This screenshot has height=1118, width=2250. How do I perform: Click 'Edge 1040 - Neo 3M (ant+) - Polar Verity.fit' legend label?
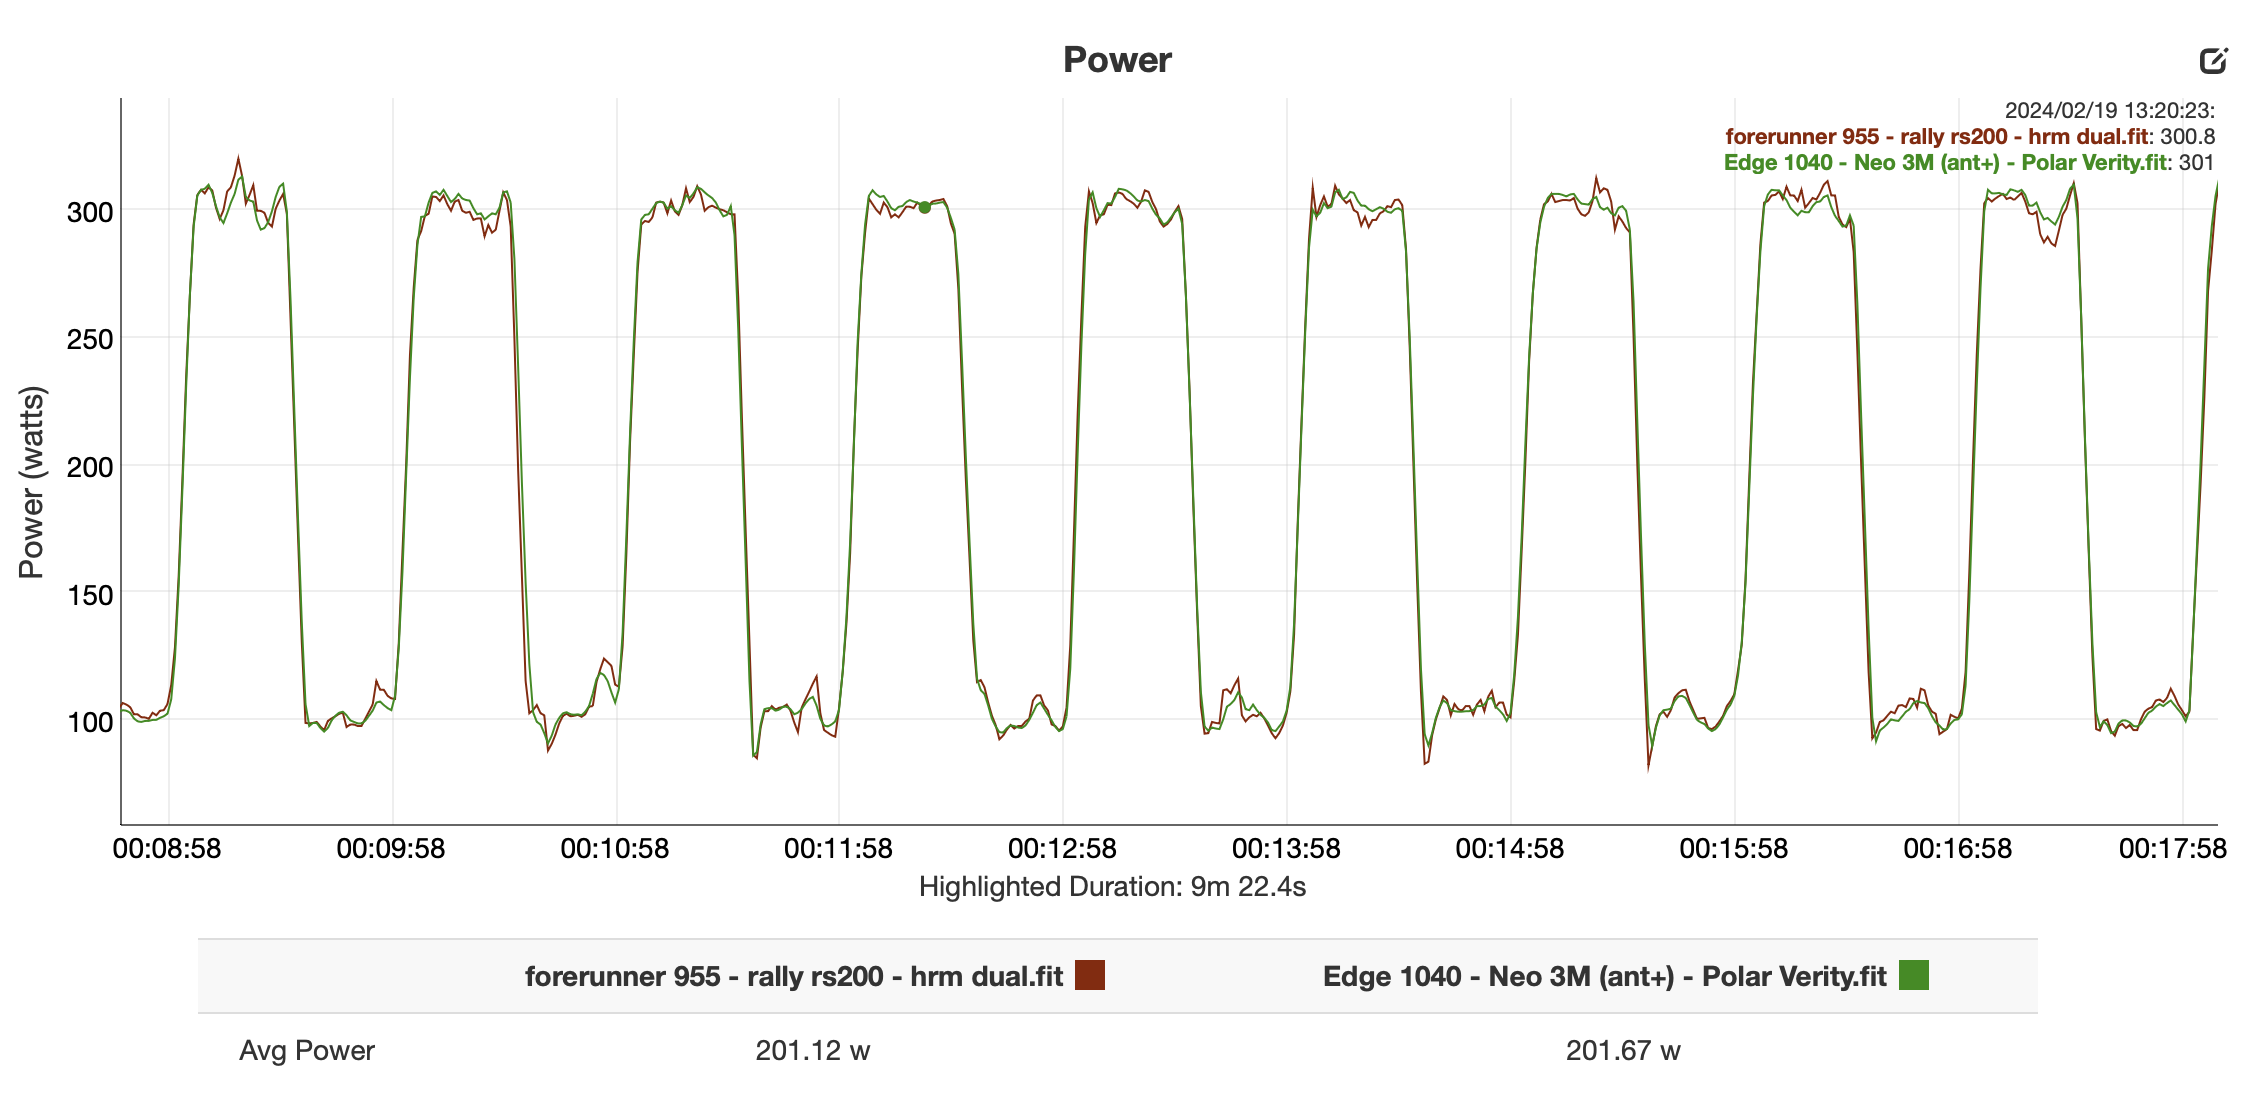1605,976
